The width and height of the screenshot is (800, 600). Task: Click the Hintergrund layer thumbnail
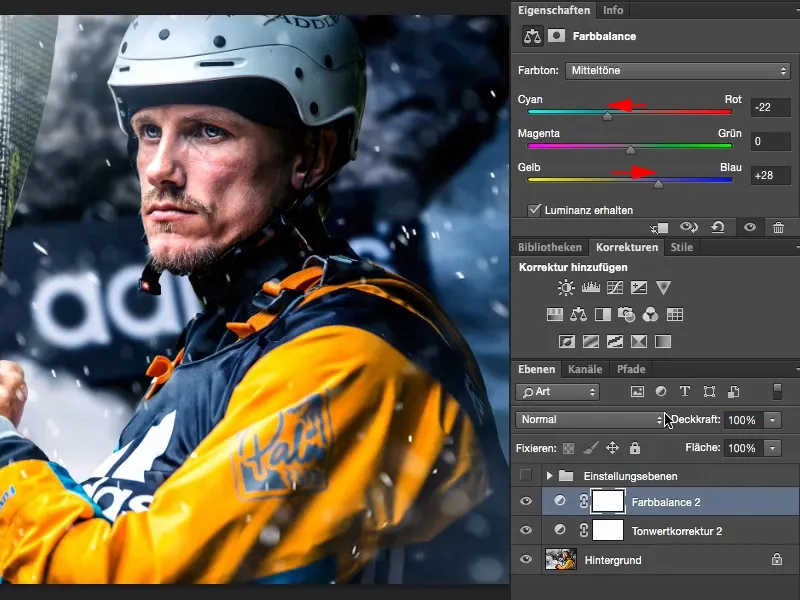[x=562, y=558]
